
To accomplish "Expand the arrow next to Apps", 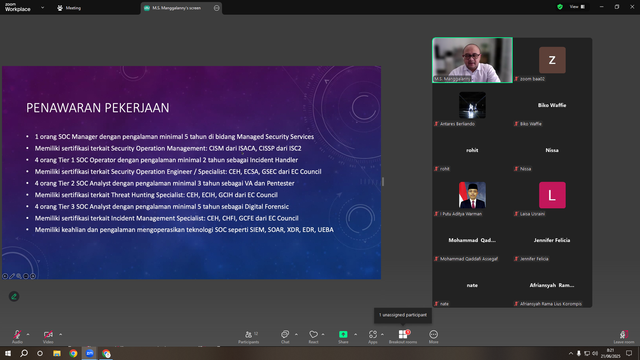I will [x=382, y=334].
